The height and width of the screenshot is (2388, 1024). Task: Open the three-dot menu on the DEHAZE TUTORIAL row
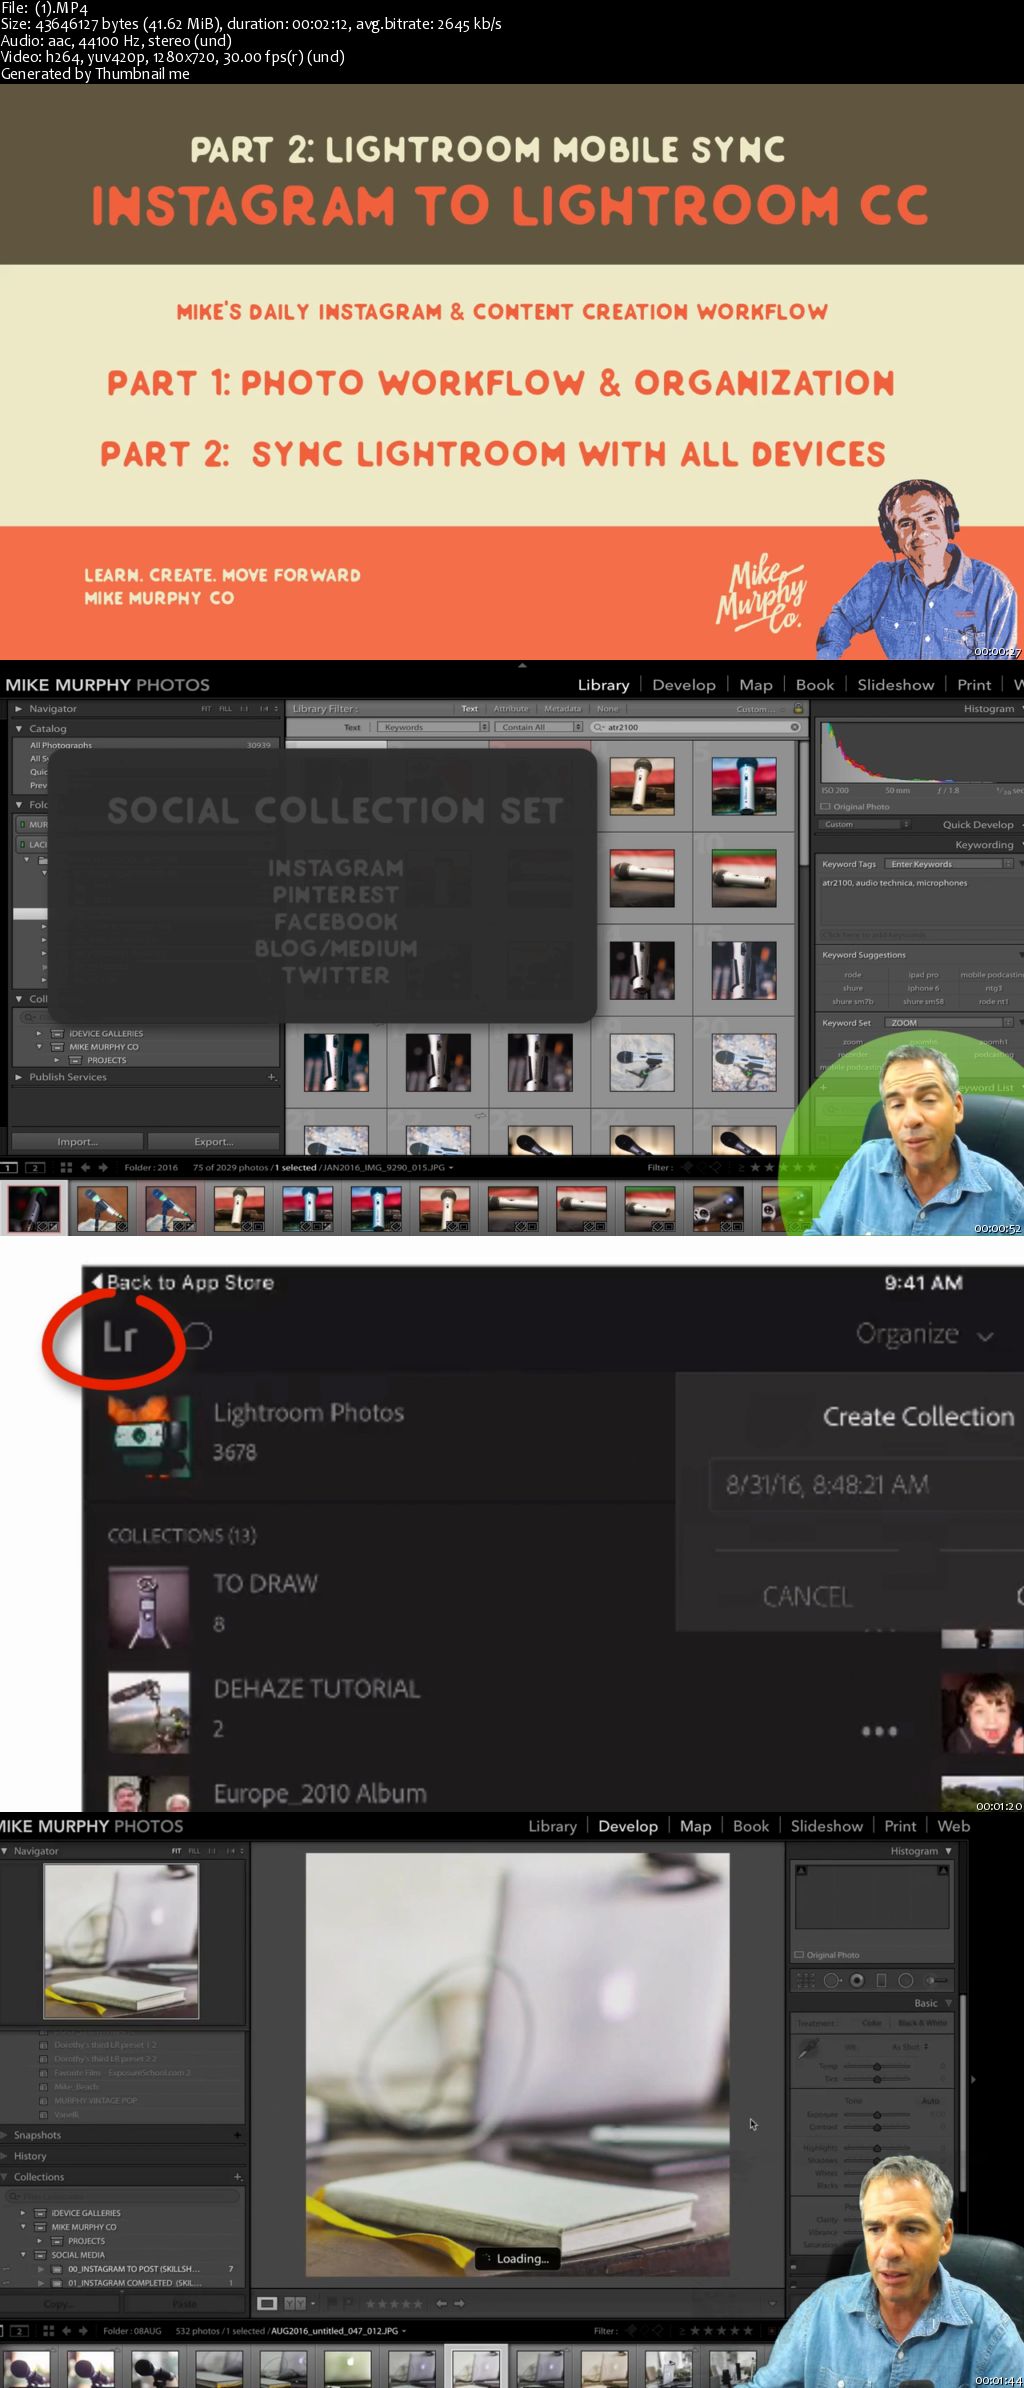(x=879, y=1731)
